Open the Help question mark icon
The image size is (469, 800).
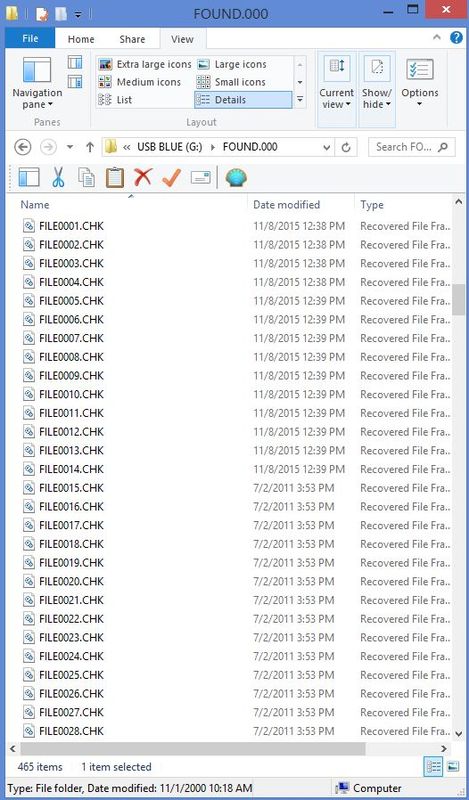pyautogui.click(x=456, y=37)
